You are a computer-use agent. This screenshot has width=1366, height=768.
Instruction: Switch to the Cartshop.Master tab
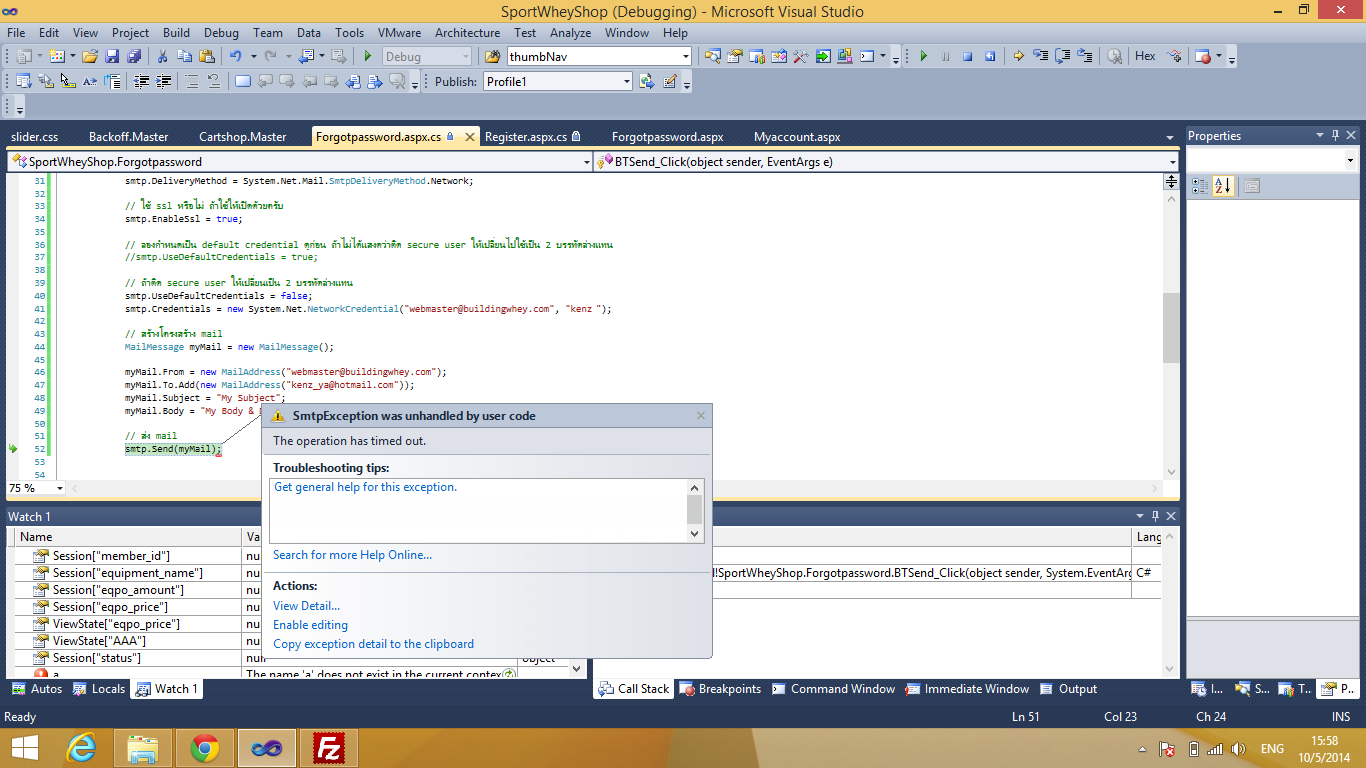click(242, 136)
